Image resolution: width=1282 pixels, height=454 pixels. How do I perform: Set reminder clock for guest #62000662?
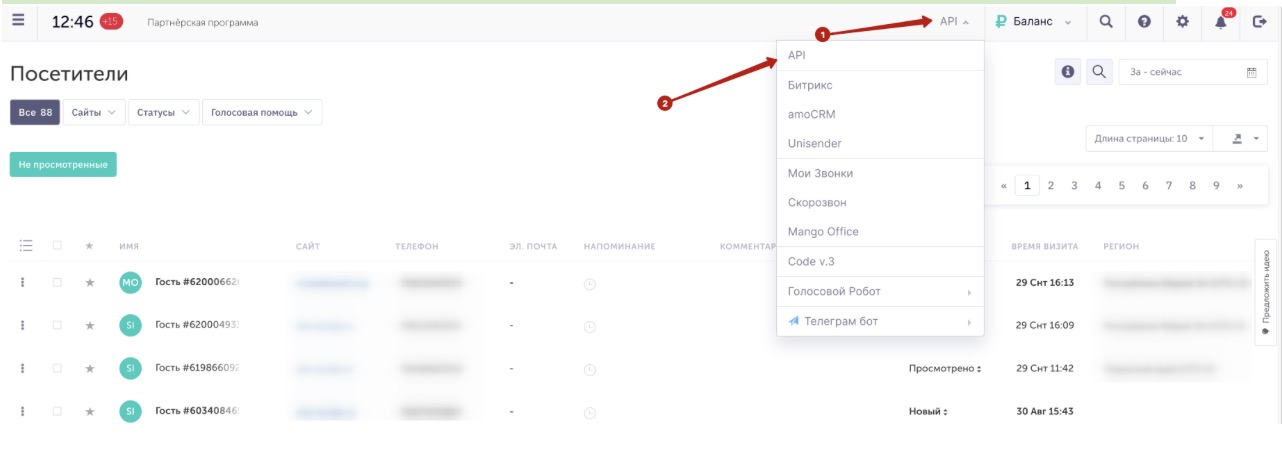pyautogui.click(x=590, y=284)
